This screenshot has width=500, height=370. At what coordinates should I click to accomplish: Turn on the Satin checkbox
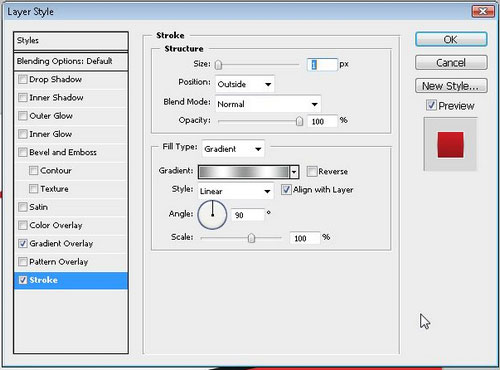23,207
